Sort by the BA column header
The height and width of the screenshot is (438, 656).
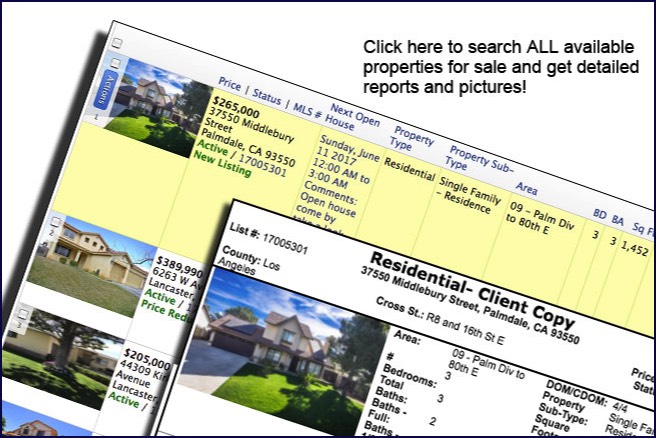coord(618,220)
